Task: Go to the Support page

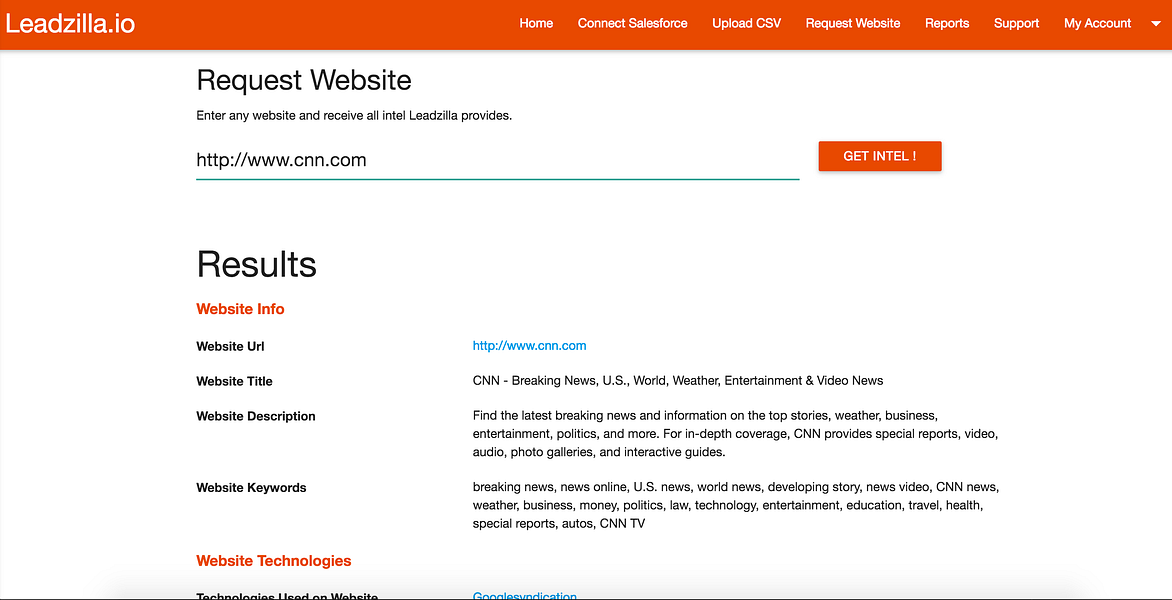Action: 1016,23
